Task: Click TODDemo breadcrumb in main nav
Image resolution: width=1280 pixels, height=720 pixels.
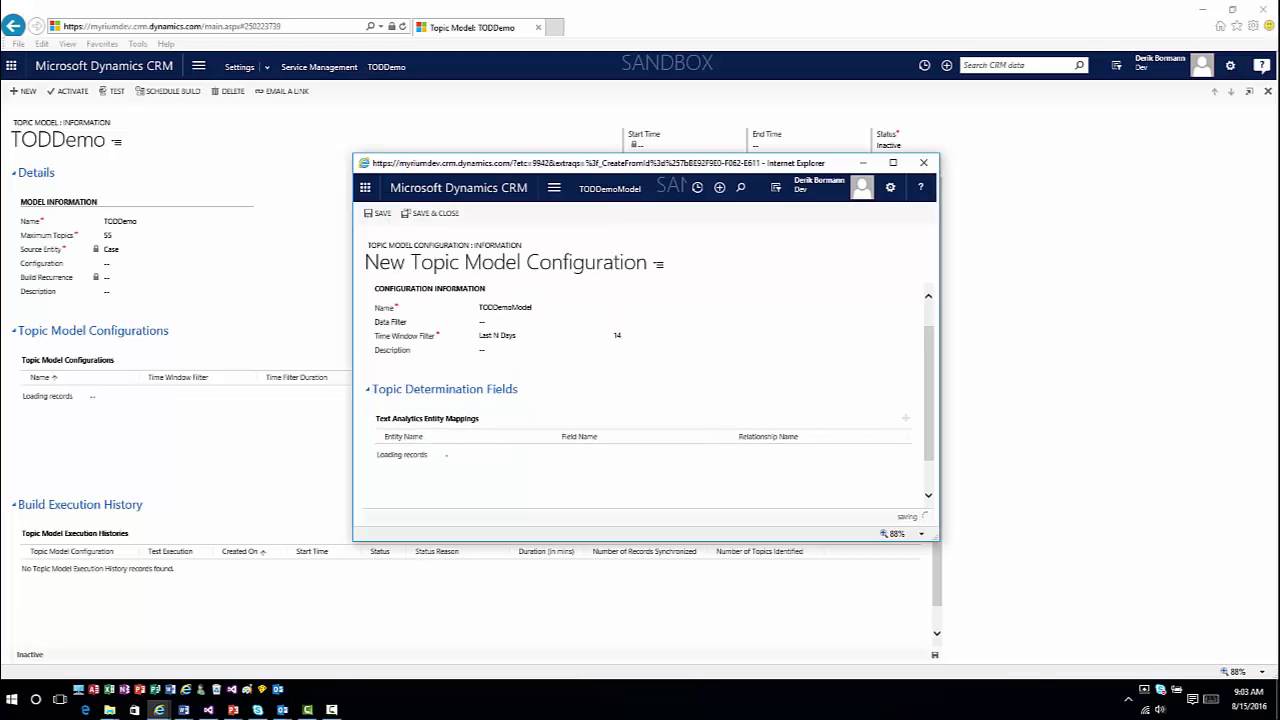Action: coord(386,67)
